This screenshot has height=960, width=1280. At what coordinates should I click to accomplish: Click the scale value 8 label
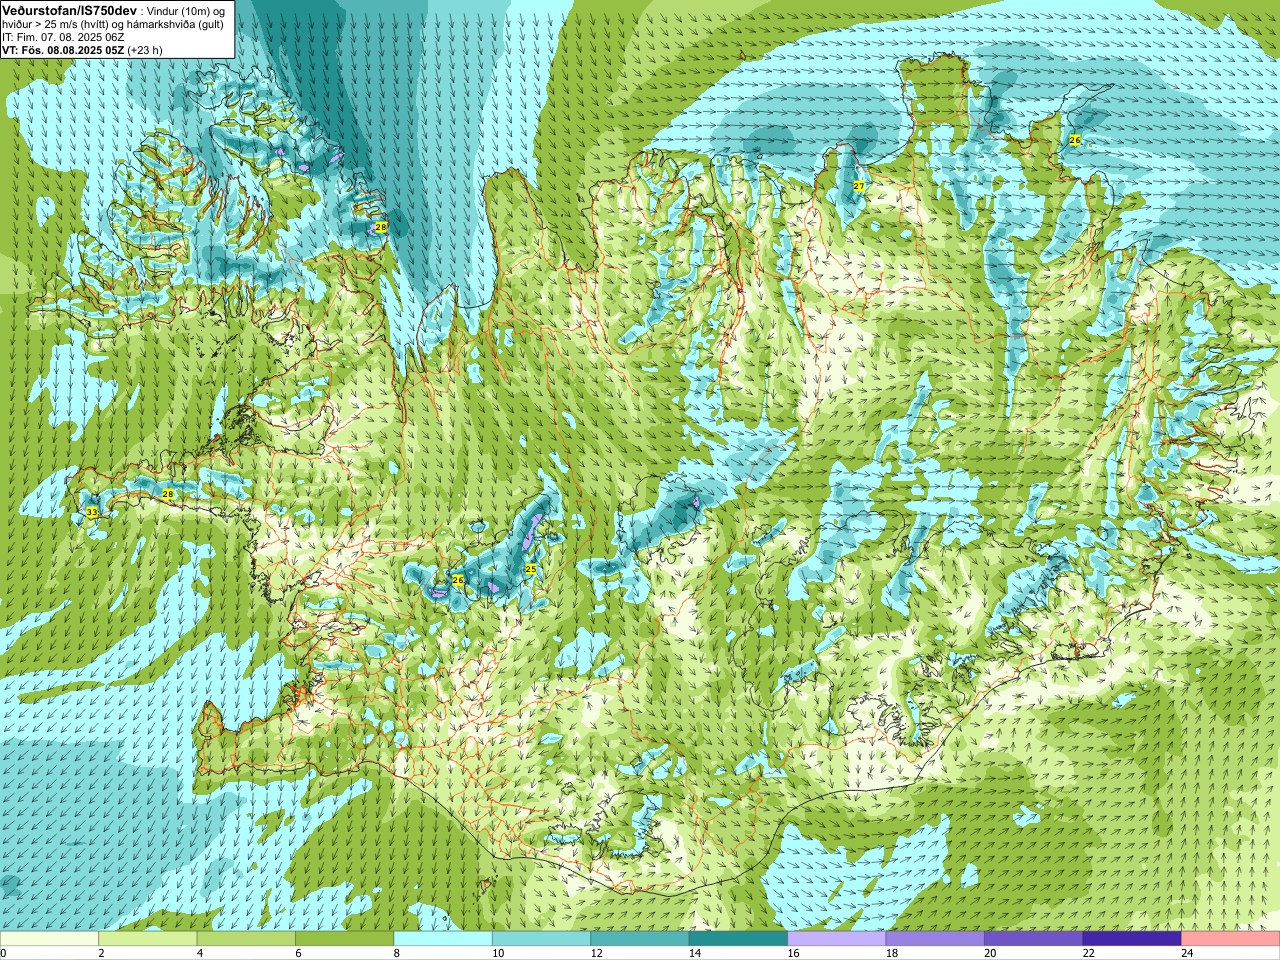click(x=397, y=953)
